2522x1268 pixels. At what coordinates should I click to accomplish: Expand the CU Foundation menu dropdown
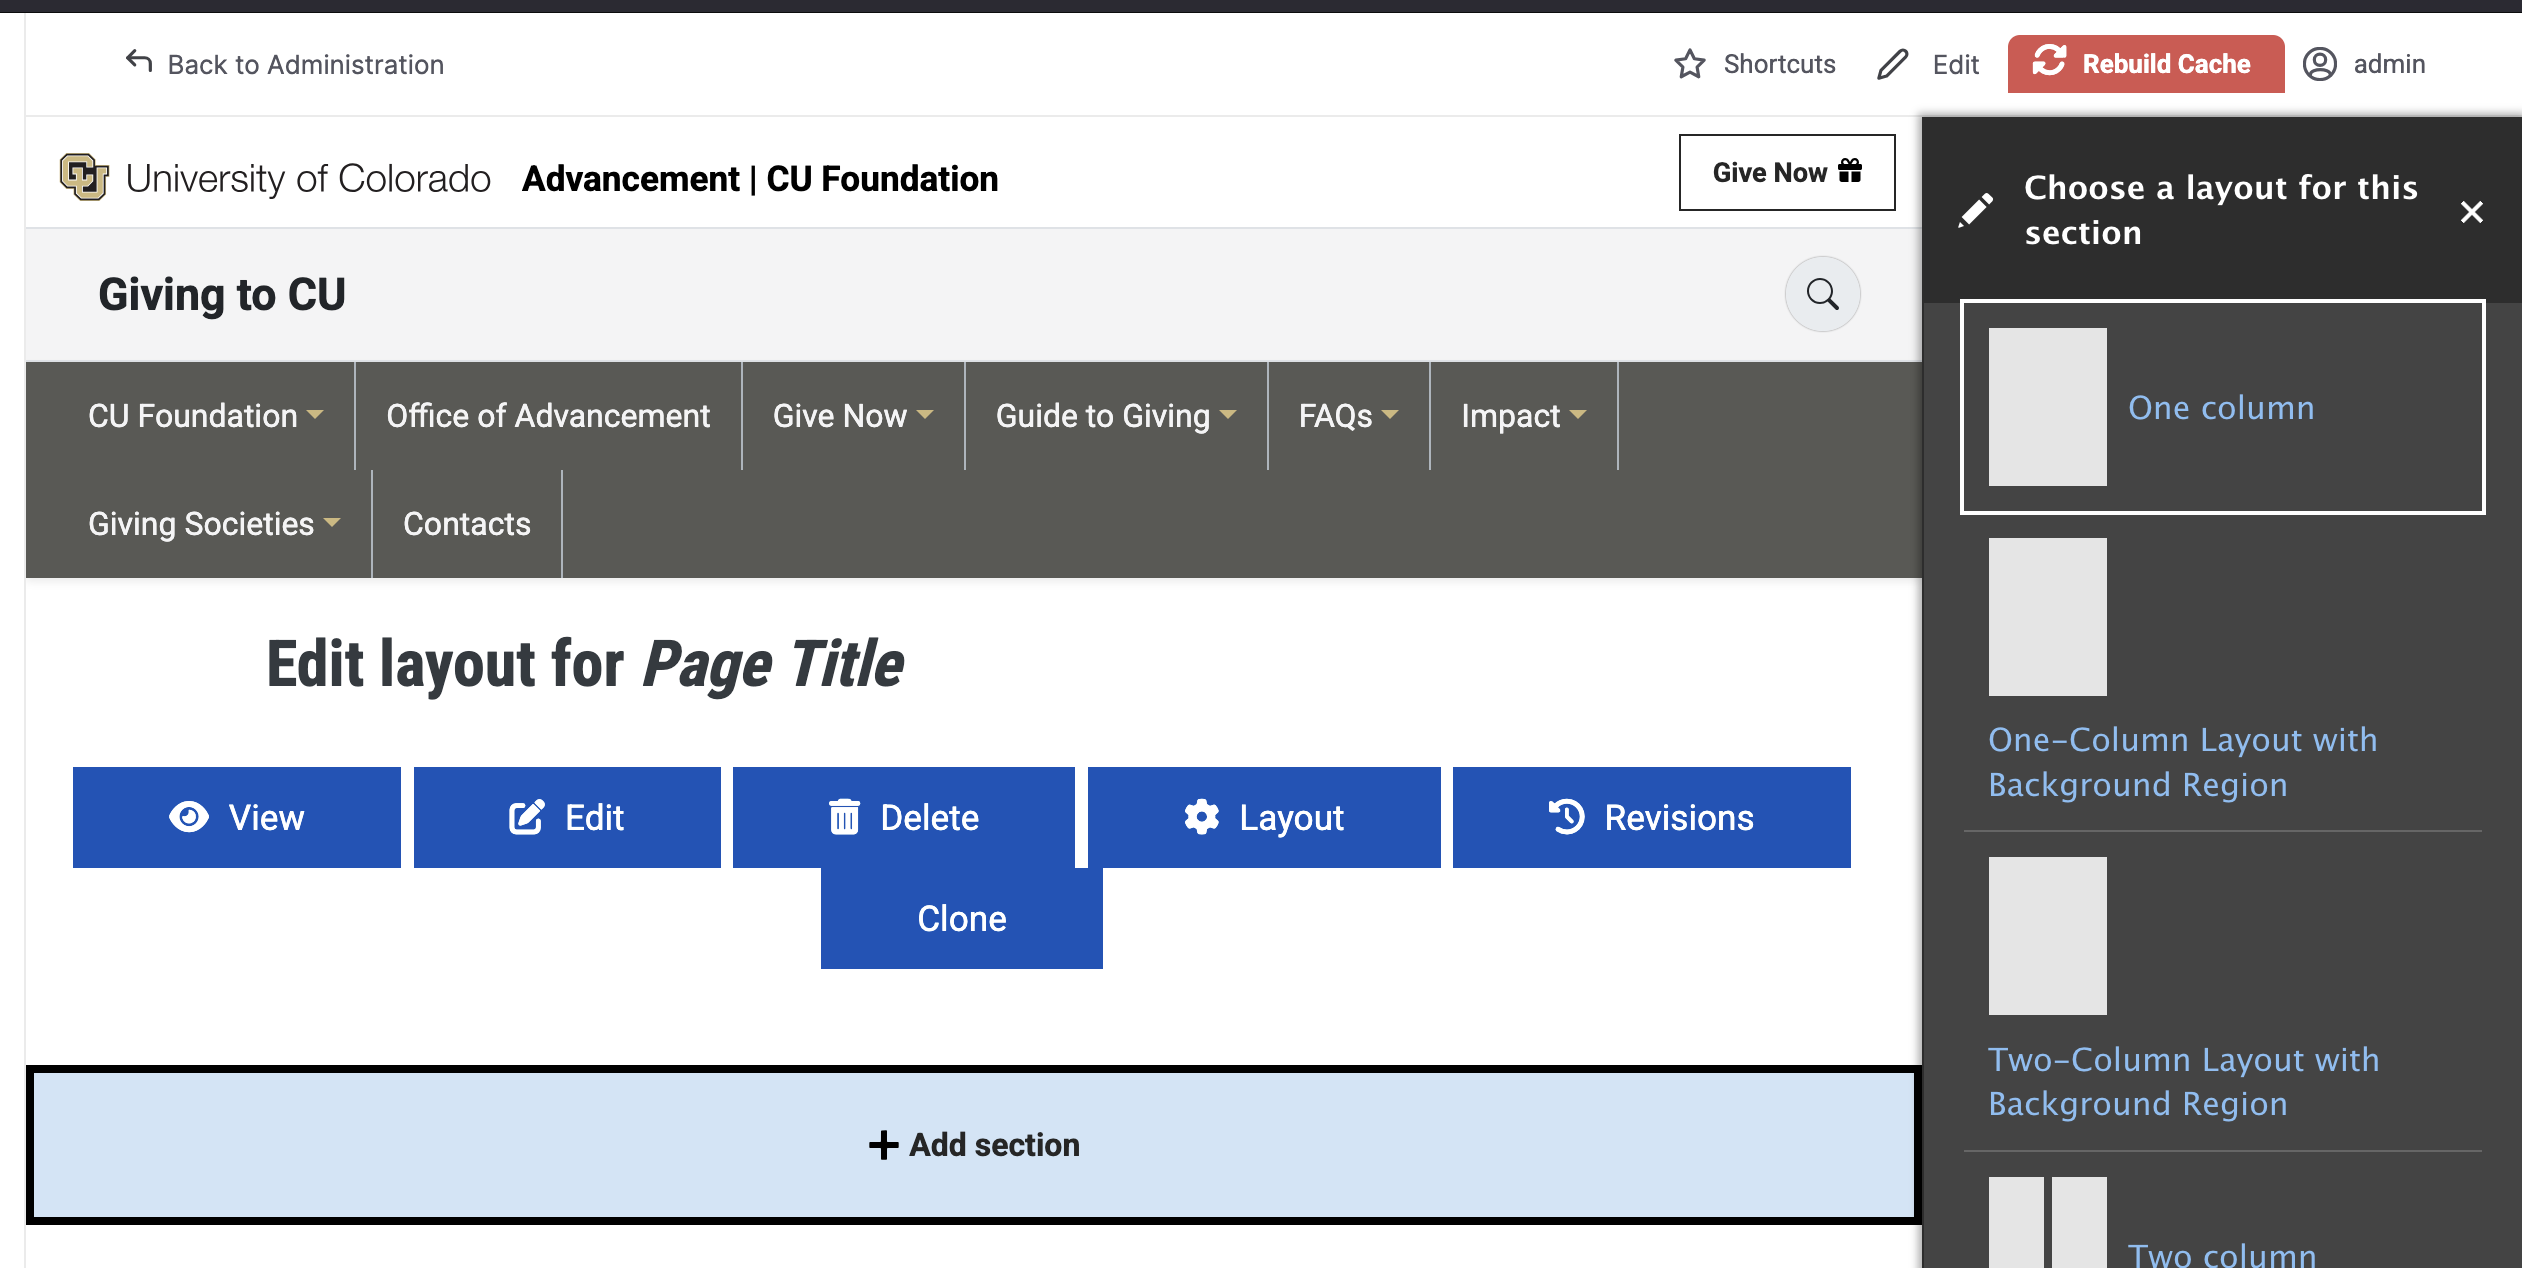tap(316, 414)
